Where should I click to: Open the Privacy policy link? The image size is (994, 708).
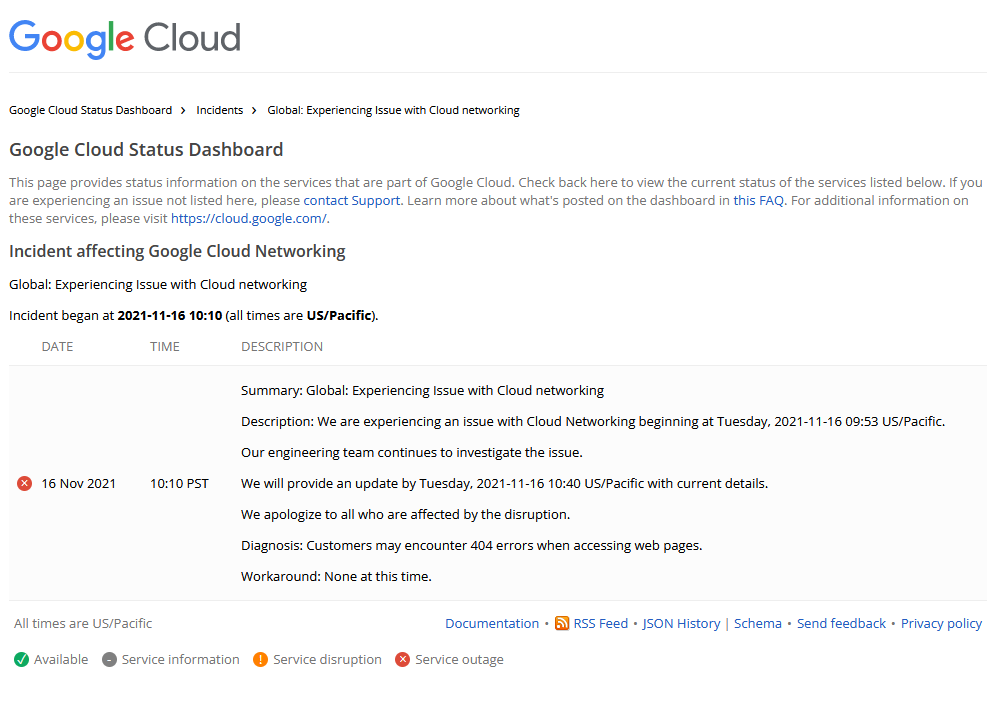pyautogui.click(x=941, y=624)
